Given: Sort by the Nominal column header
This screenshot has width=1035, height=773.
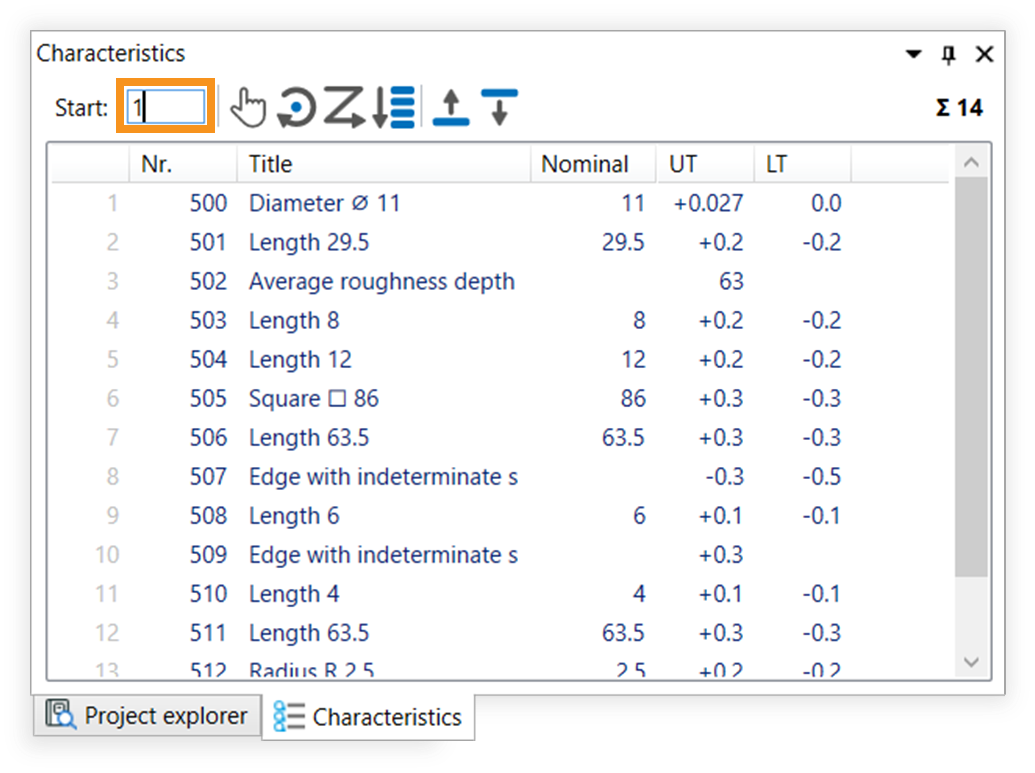Looking at the screenshot, I should [592, 164].
